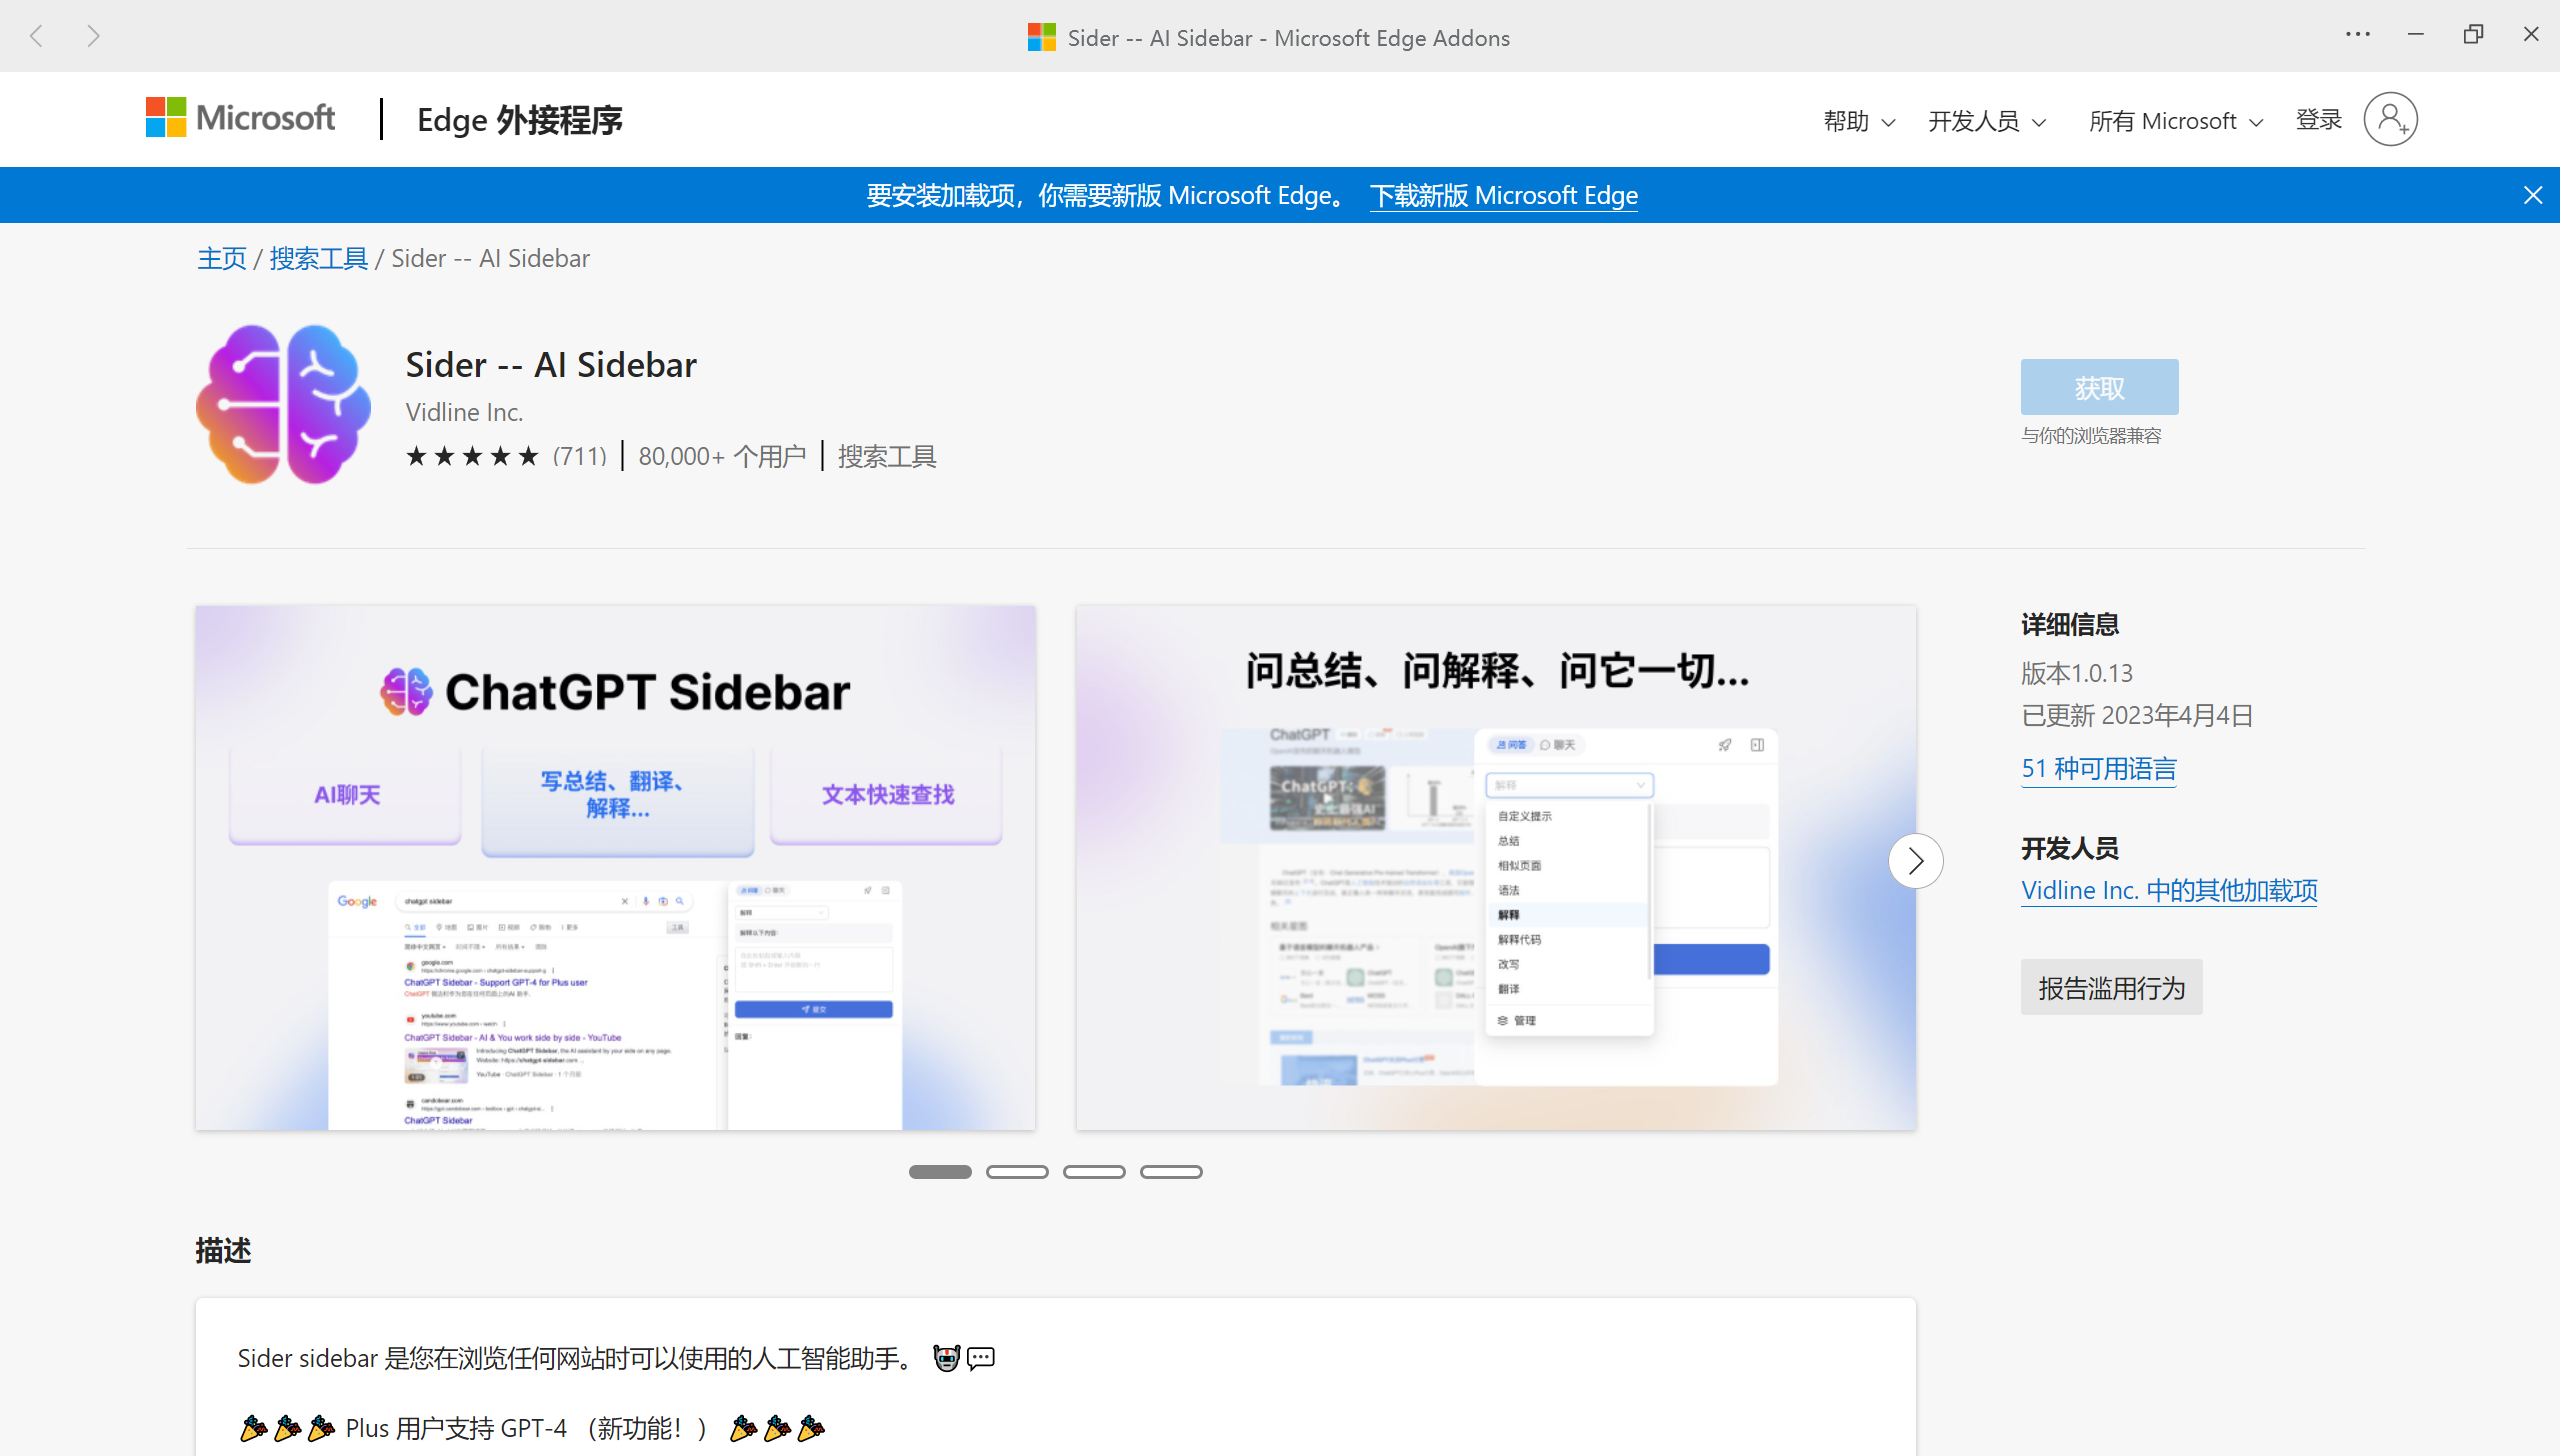
Task: Click the sign-in profile avatar icon
Action: click(2390, 120)
